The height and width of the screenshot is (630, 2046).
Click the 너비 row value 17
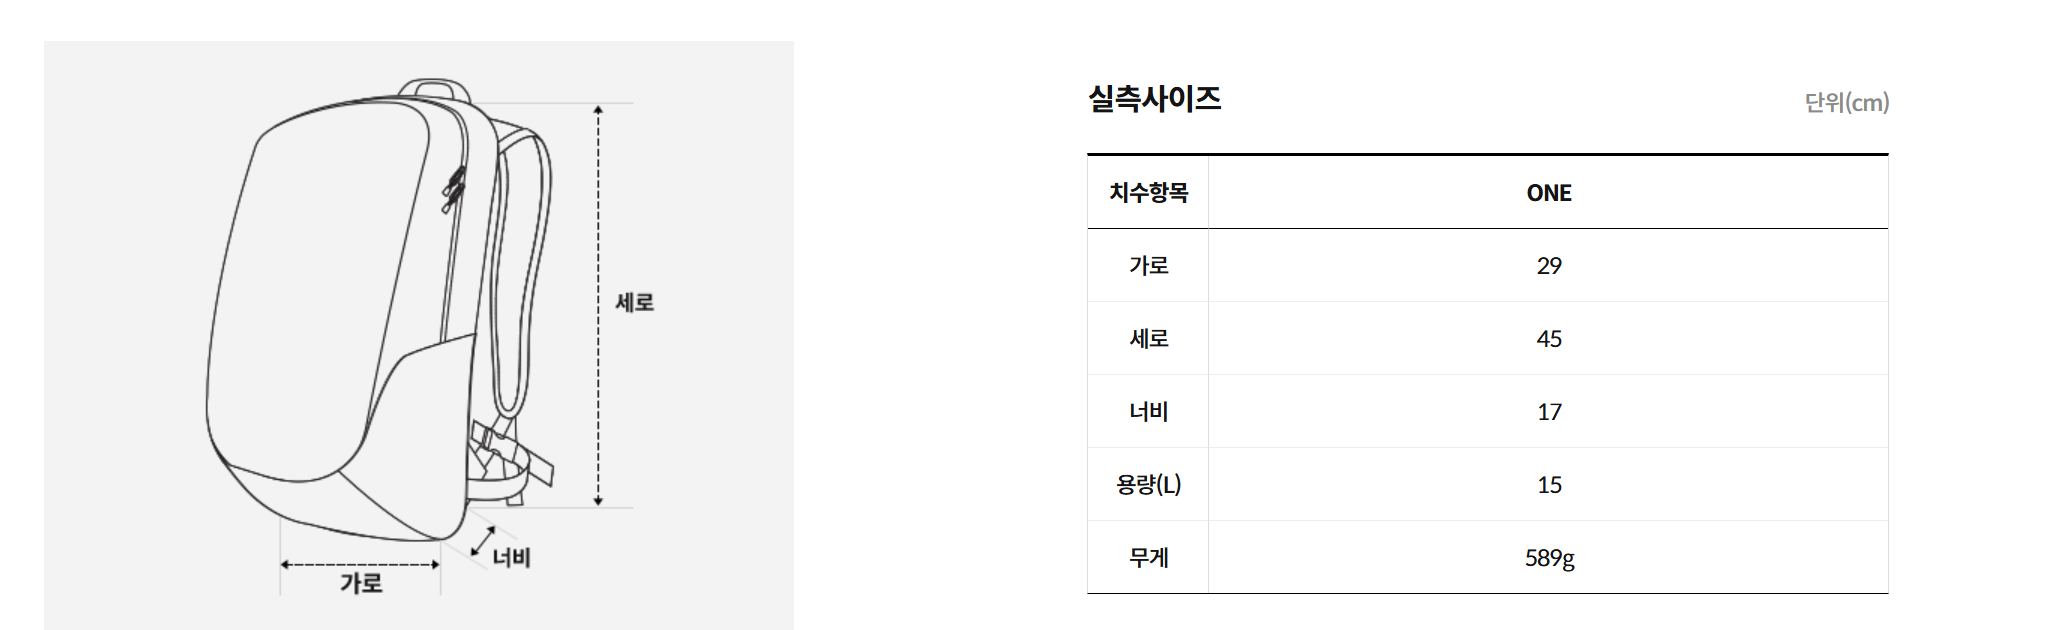click(1549, 412)
